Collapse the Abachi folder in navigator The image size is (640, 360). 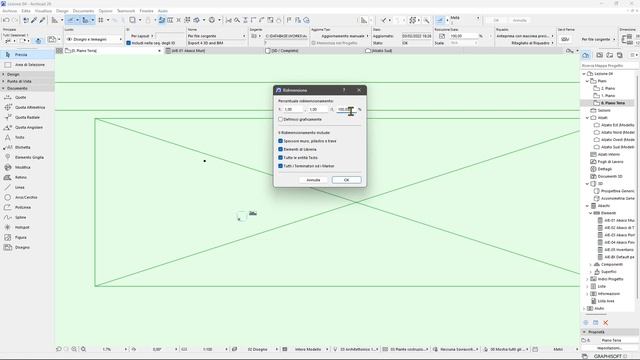click(x=588, y=206)
